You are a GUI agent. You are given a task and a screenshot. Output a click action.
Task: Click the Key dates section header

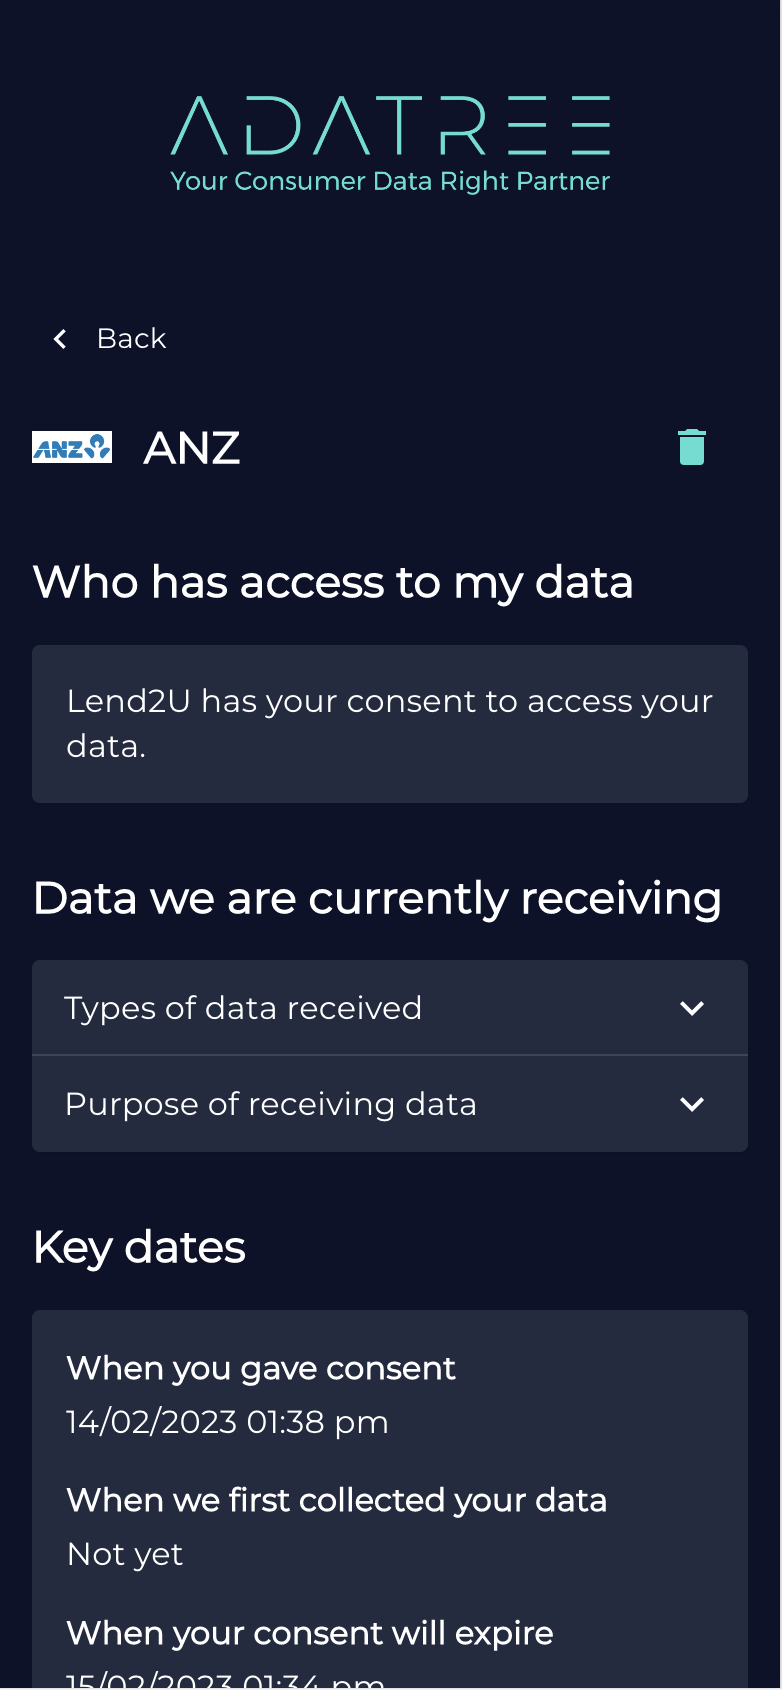(139, 1247)
